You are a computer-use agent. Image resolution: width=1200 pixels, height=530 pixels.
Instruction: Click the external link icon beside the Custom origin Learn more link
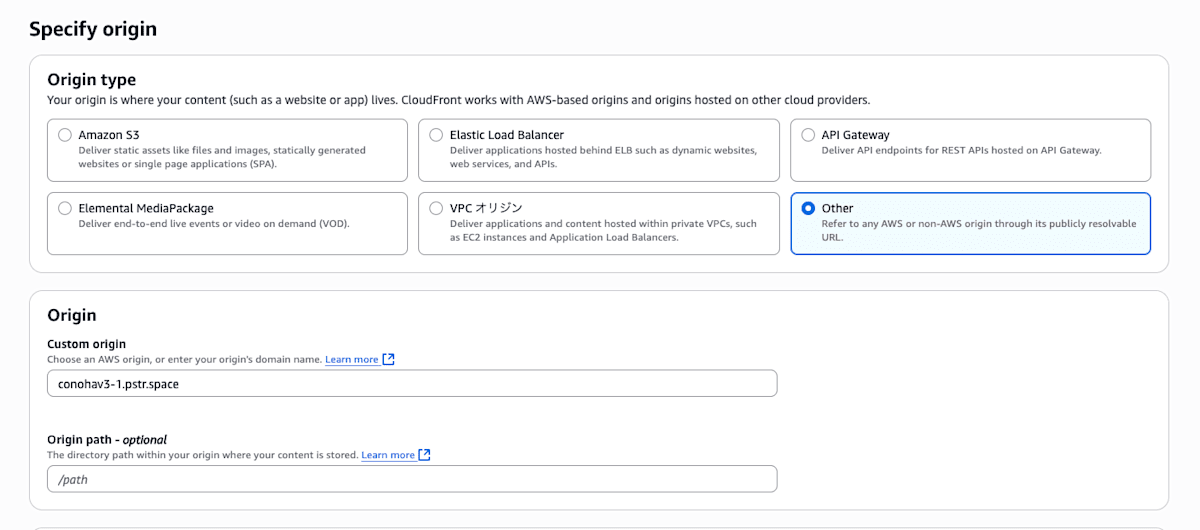point(389,359)
